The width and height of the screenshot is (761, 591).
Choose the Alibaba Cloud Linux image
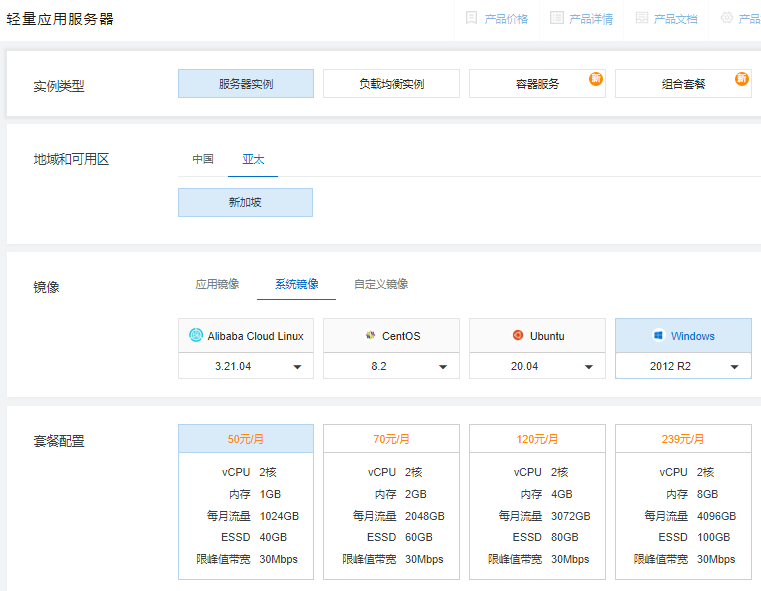pyautogui.click(x=246, y=335)
